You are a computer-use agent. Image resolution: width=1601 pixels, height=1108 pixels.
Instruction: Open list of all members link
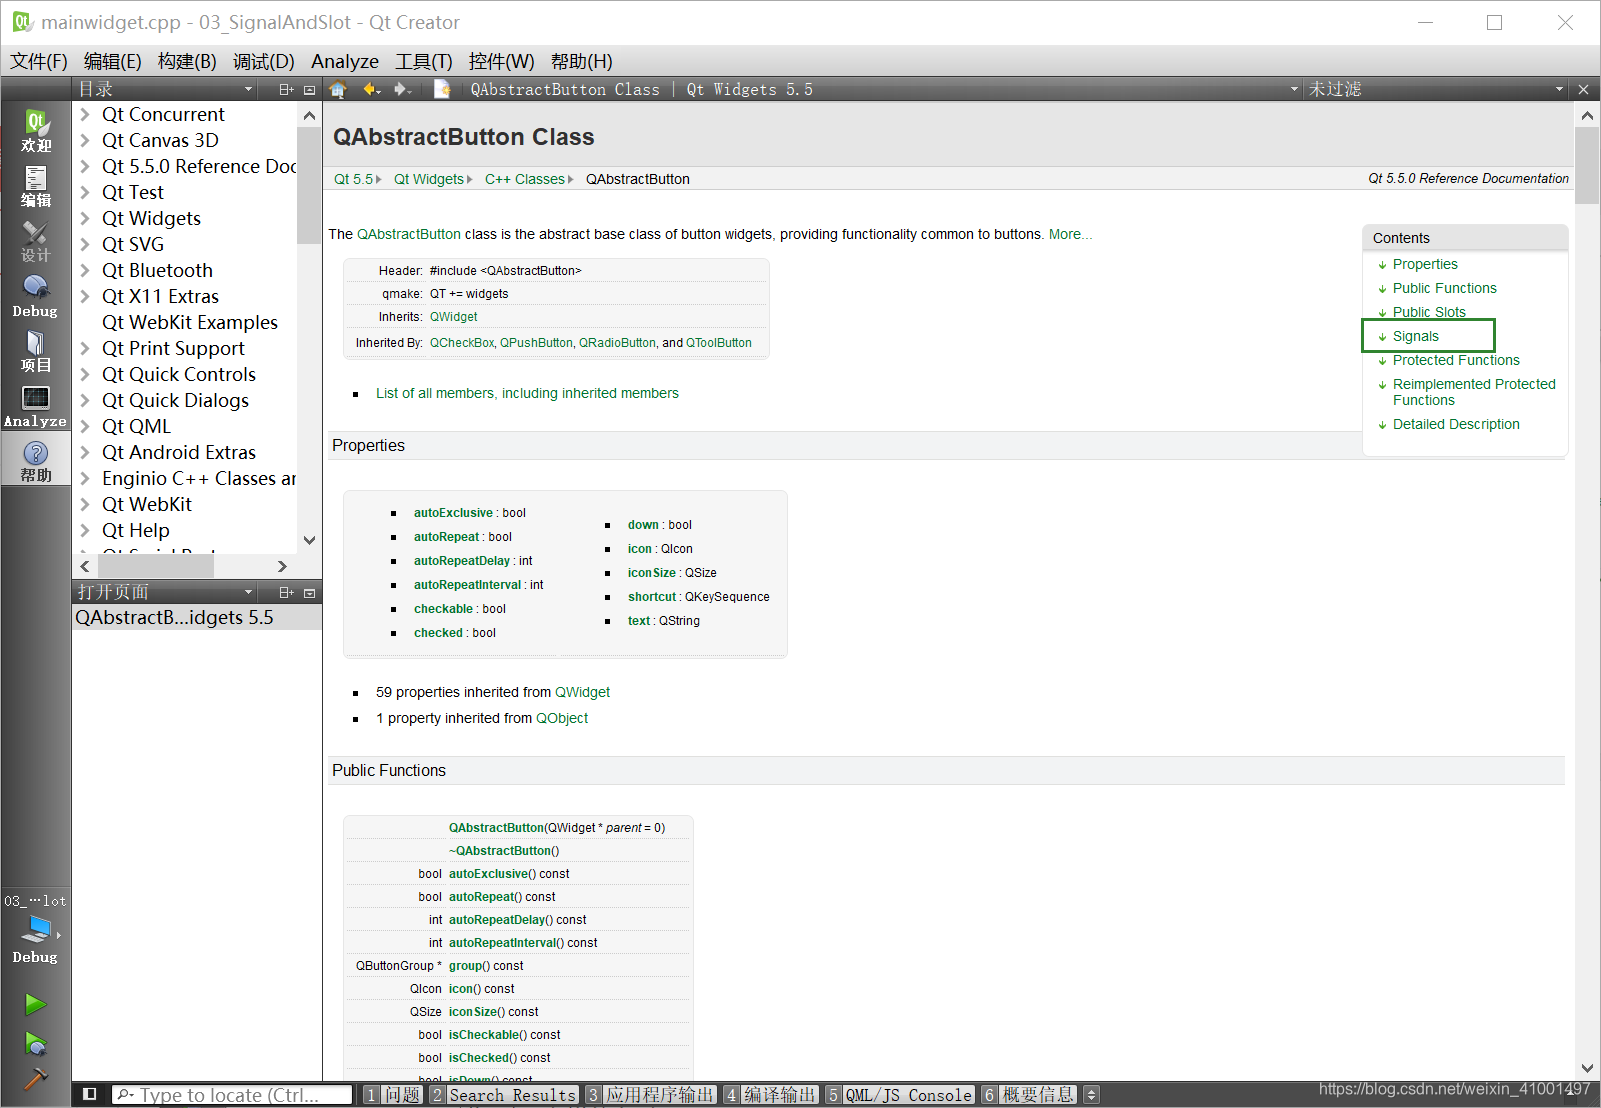pos(527,393)
